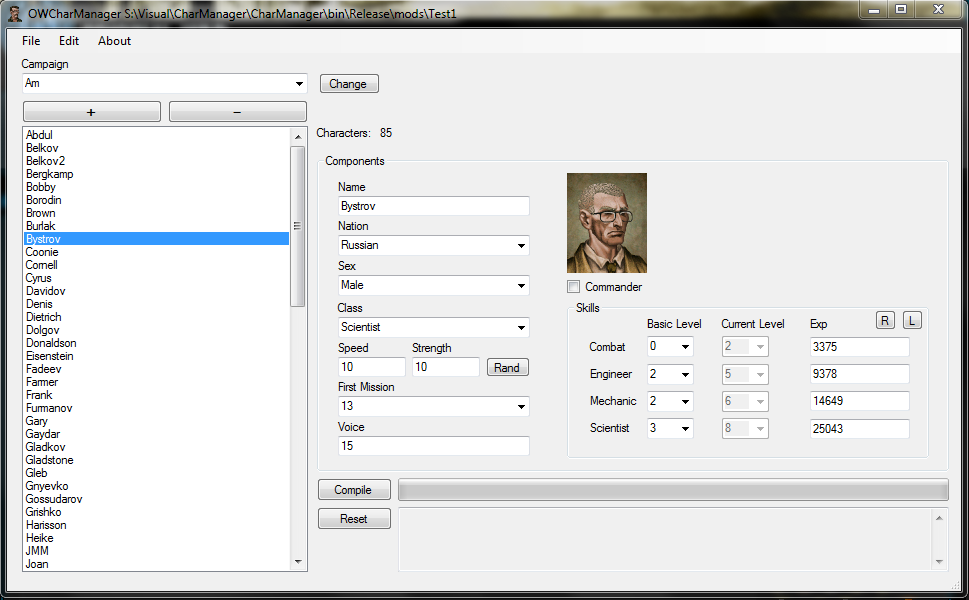This screenshot has width=969, height=600.
Task: Click the Rand button
Action: (507, 368)
